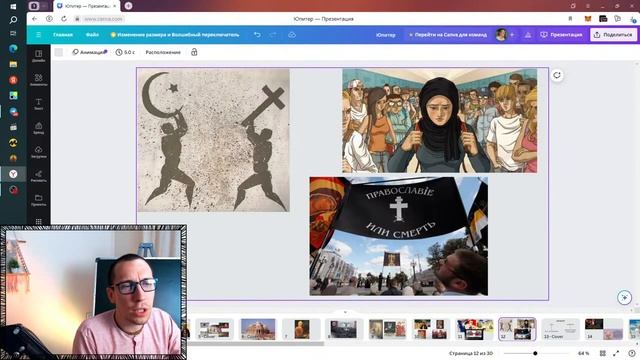640x360 pixels.
Task: Undo the last action
Action: 257,35
